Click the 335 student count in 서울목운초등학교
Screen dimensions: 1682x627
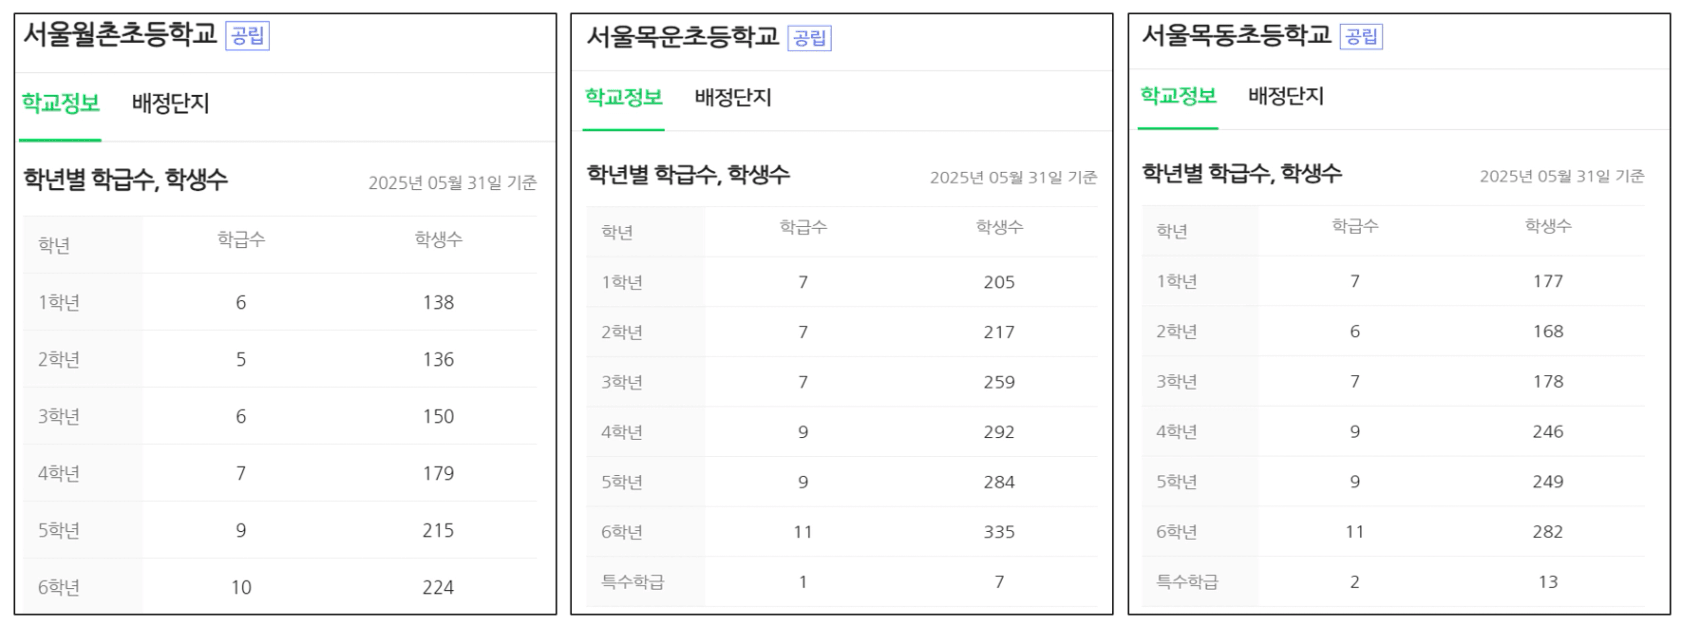coord(999,532)
